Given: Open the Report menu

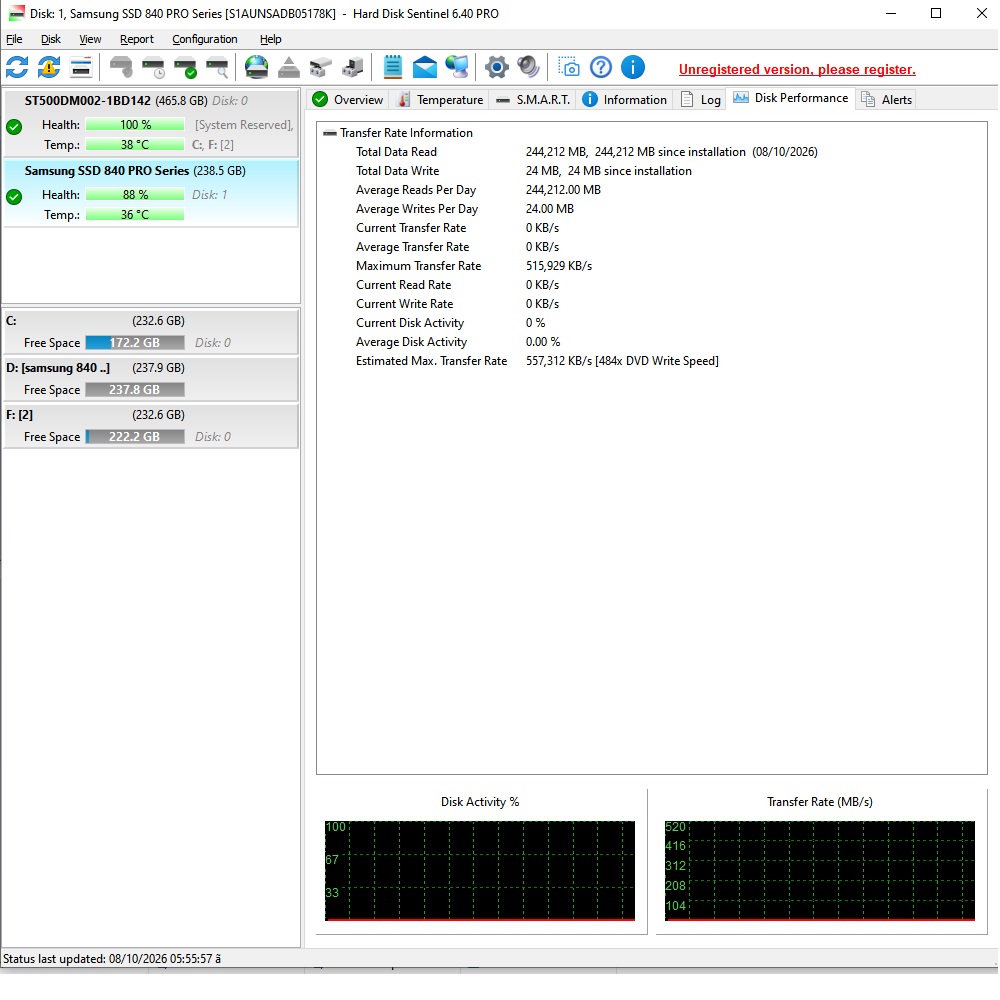Looking at the screenshot, I should coord(136,39).
